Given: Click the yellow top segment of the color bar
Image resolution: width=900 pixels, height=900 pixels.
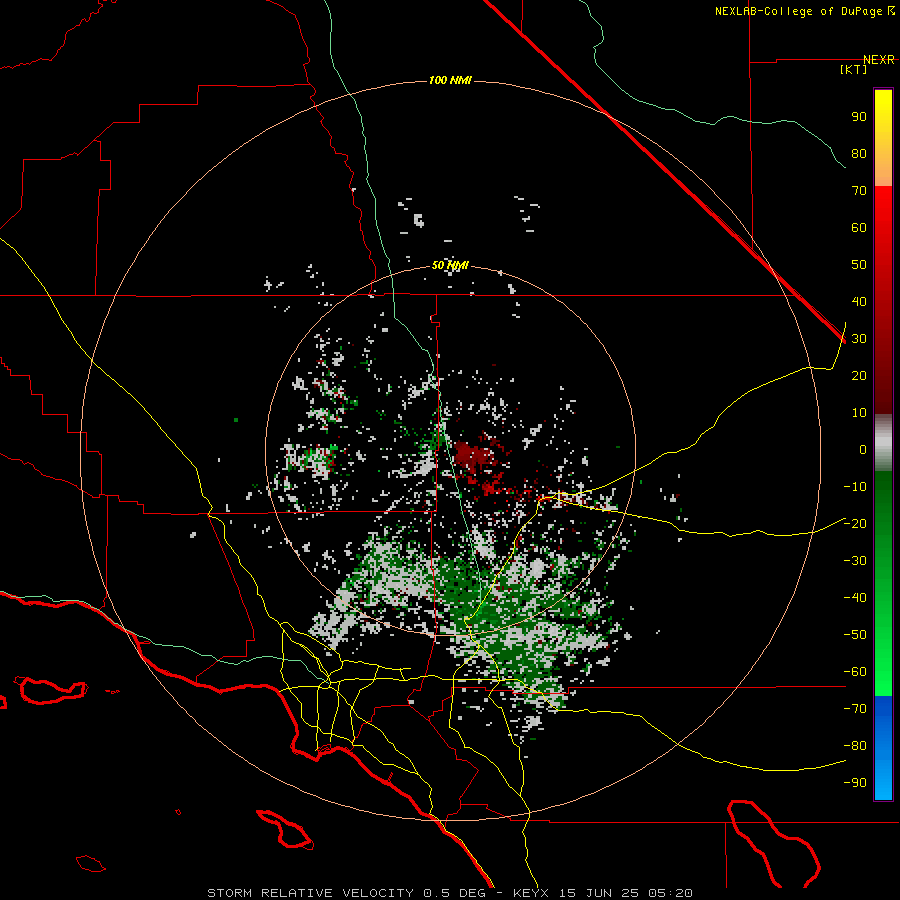Looking at the screenshot, I should tap(883, 138).
